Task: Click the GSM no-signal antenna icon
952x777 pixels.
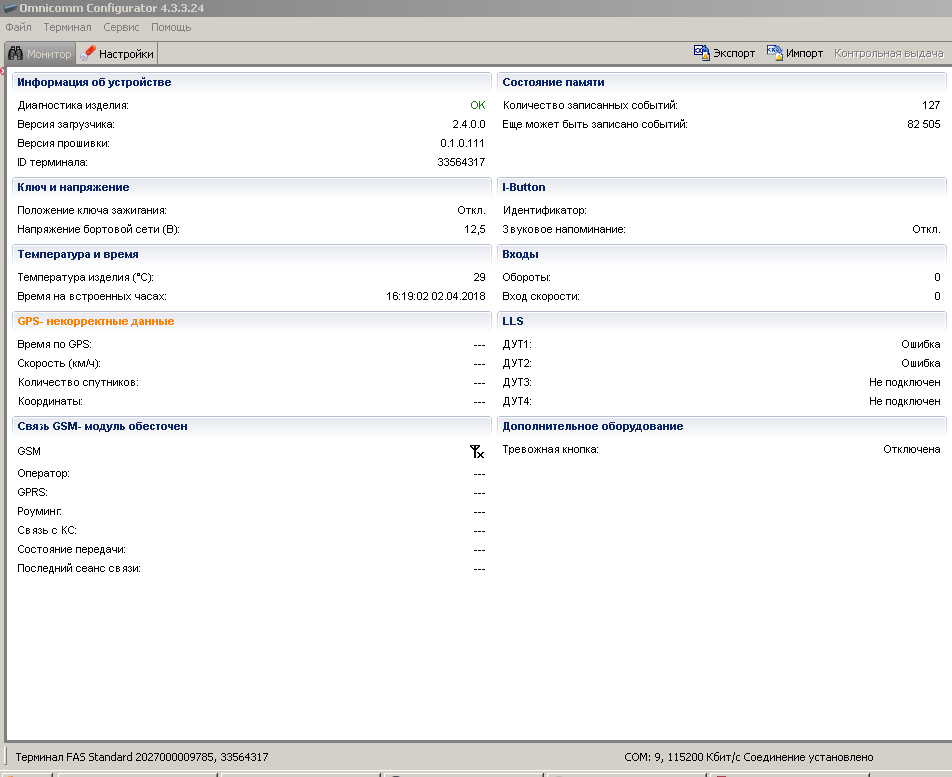Action: (x=477, y=452)
